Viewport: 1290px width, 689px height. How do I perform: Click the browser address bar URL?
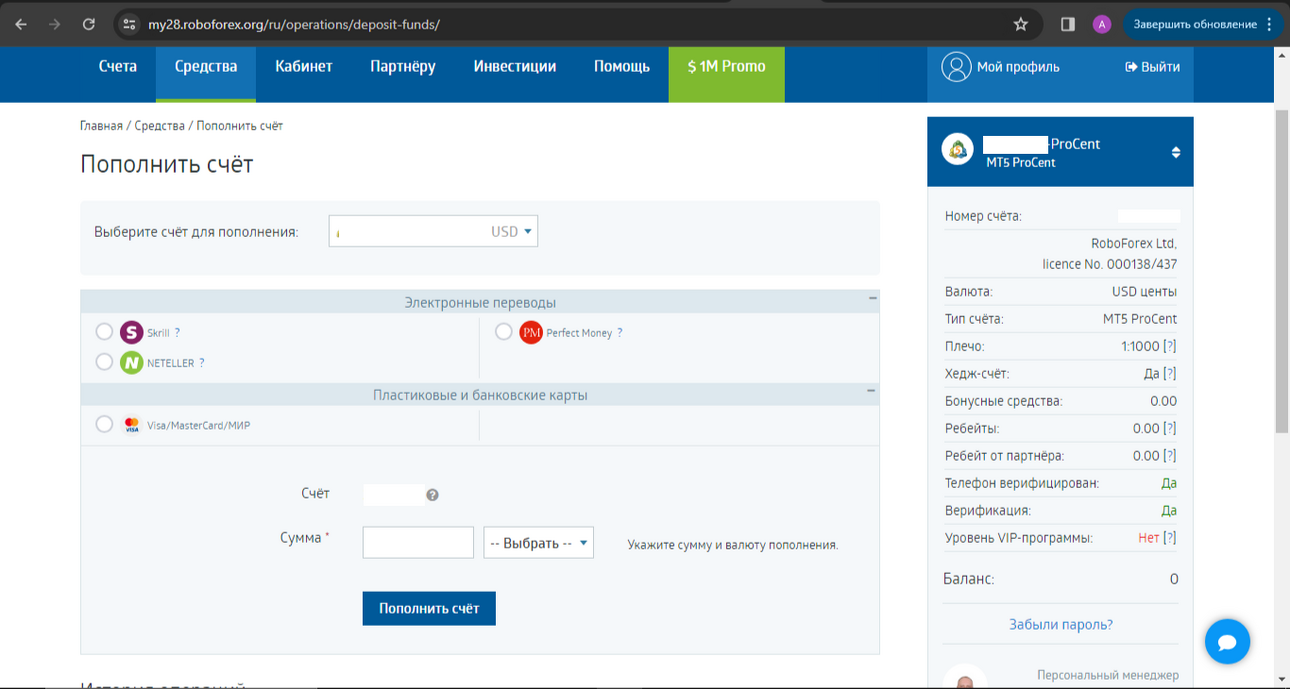click(294, 24)
